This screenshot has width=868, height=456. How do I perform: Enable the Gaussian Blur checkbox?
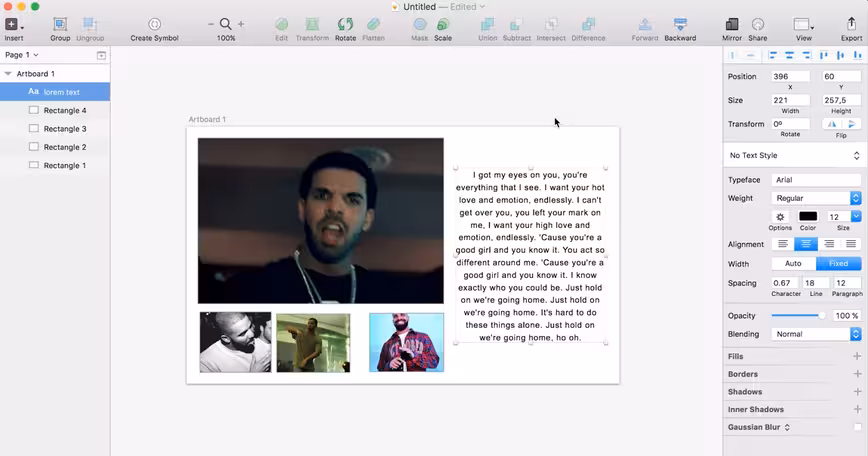[x=857, y=427]
